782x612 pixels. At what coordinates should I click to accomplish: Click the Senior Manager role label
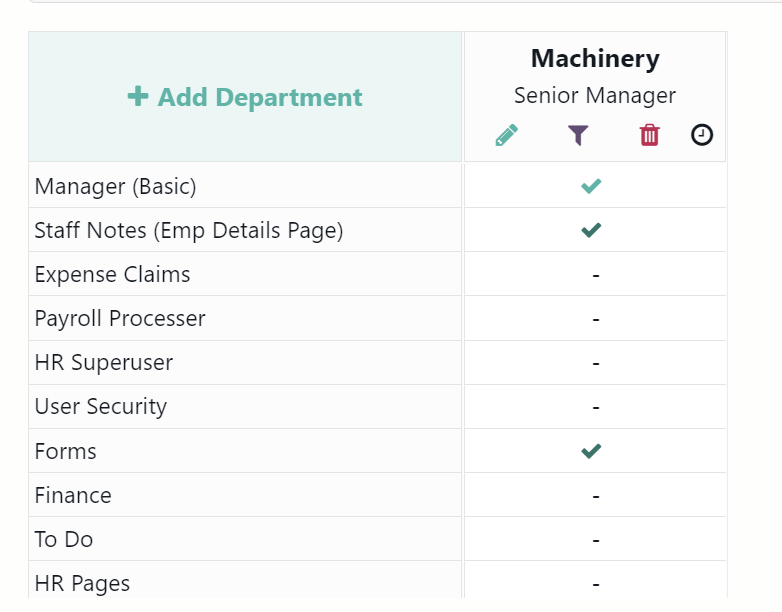point(595,95)
